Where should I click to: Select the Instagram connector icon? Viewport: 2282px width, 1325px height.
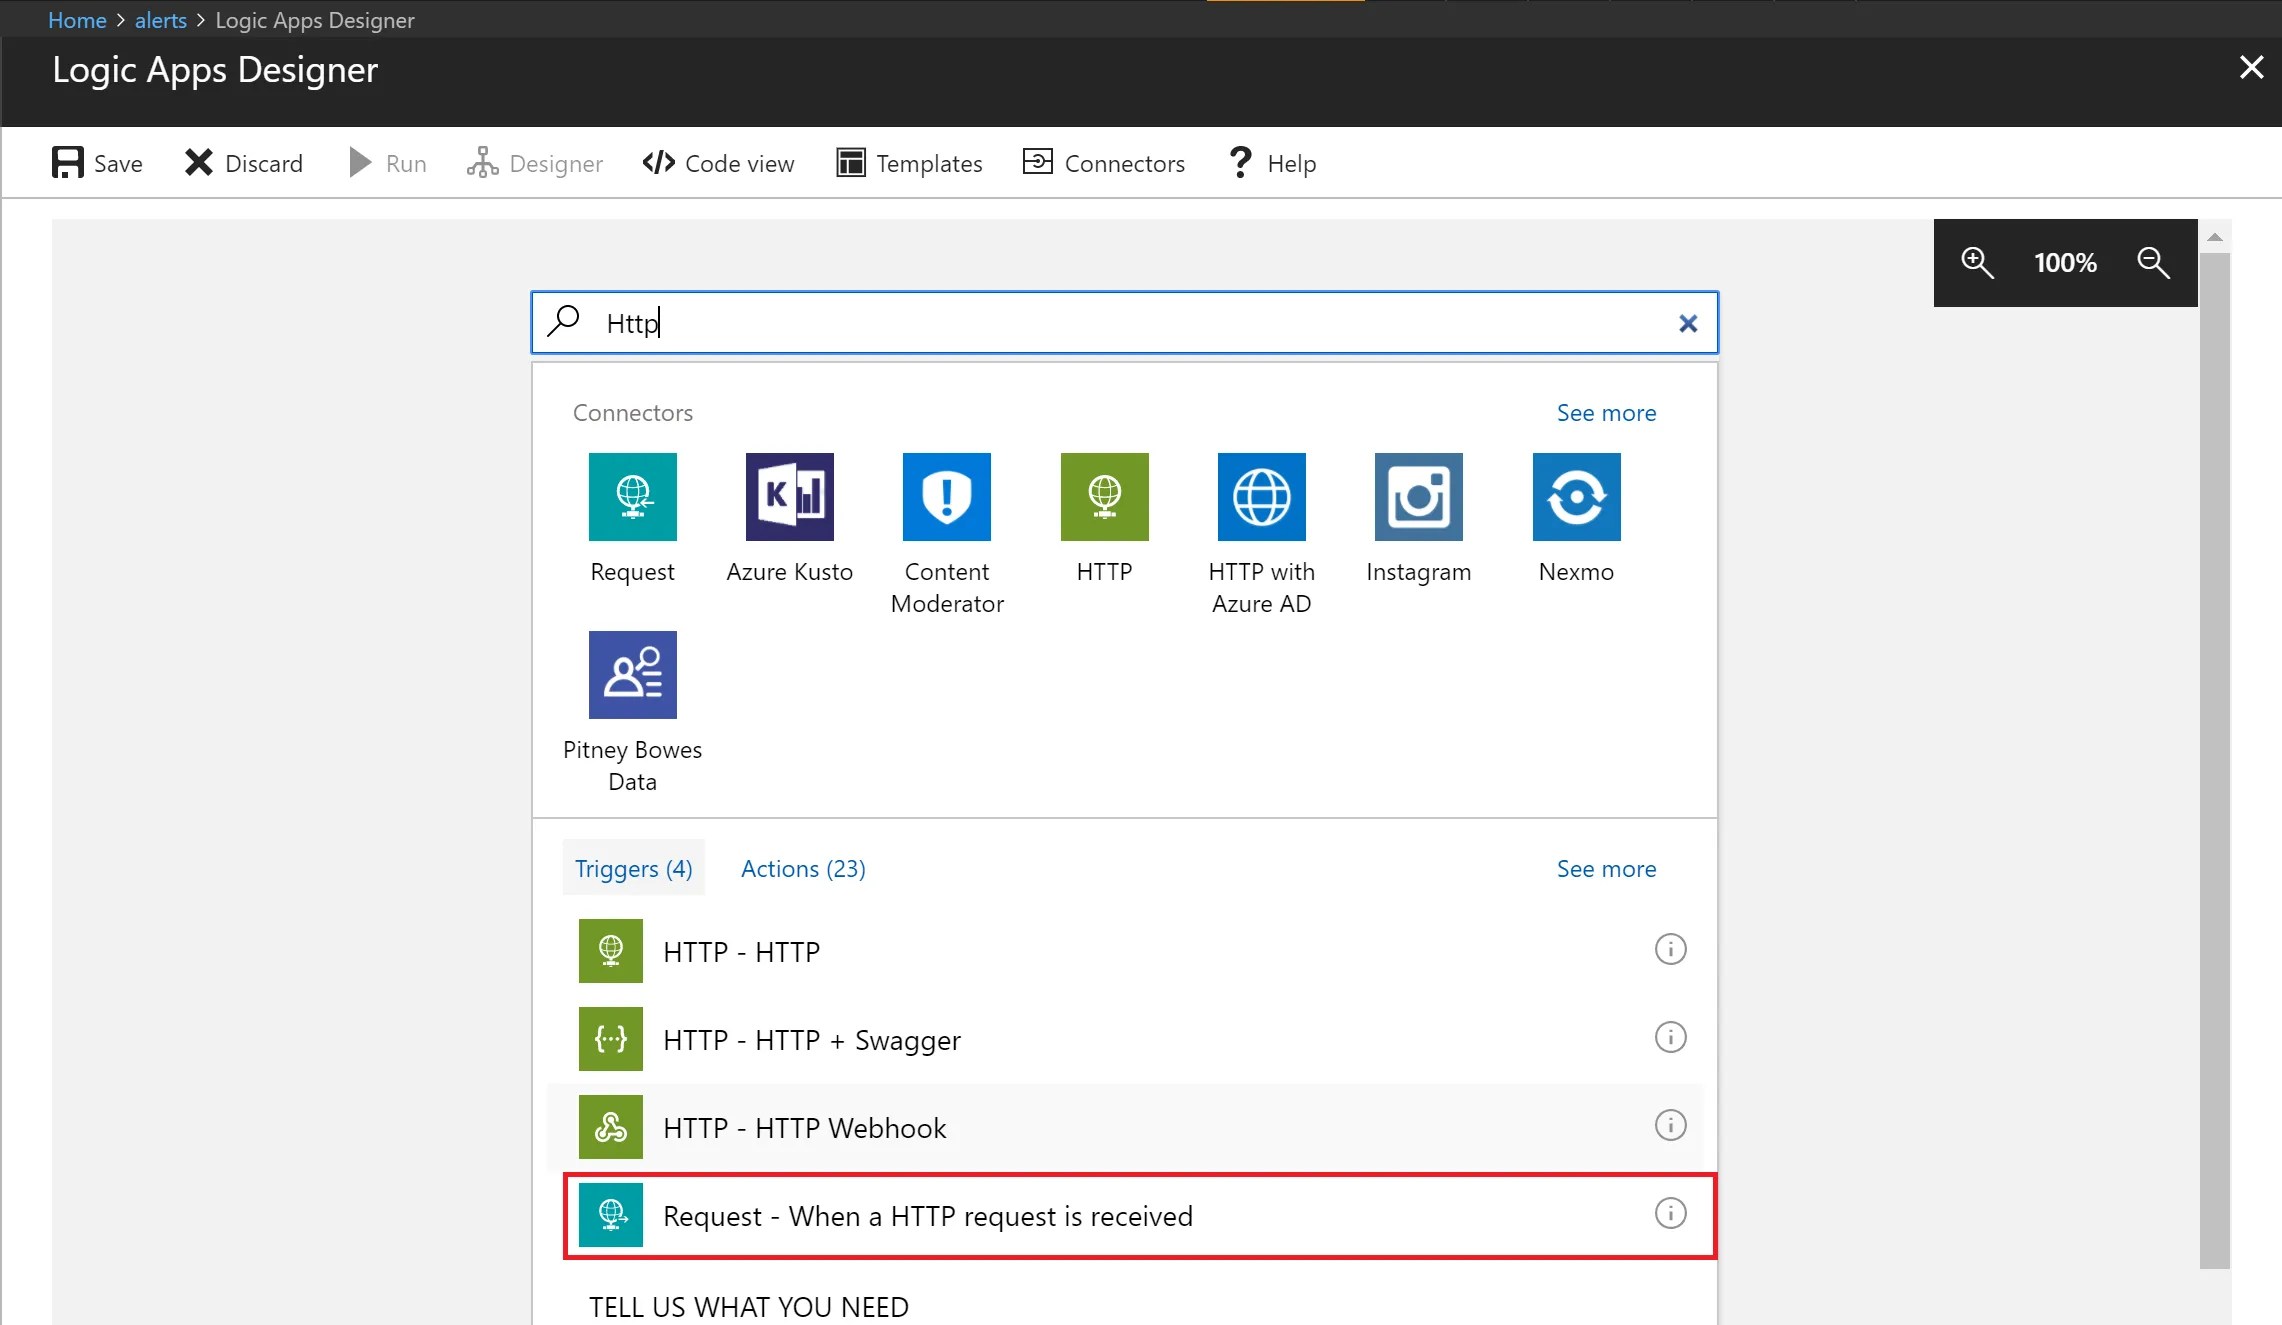tap(1419, 497)
